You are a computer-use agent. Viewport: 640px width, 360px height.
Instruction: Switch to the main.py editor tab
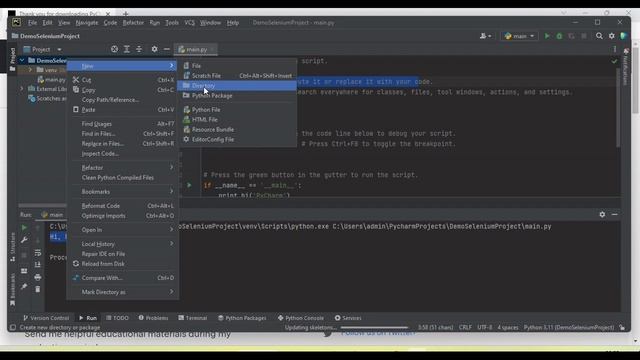196,49
